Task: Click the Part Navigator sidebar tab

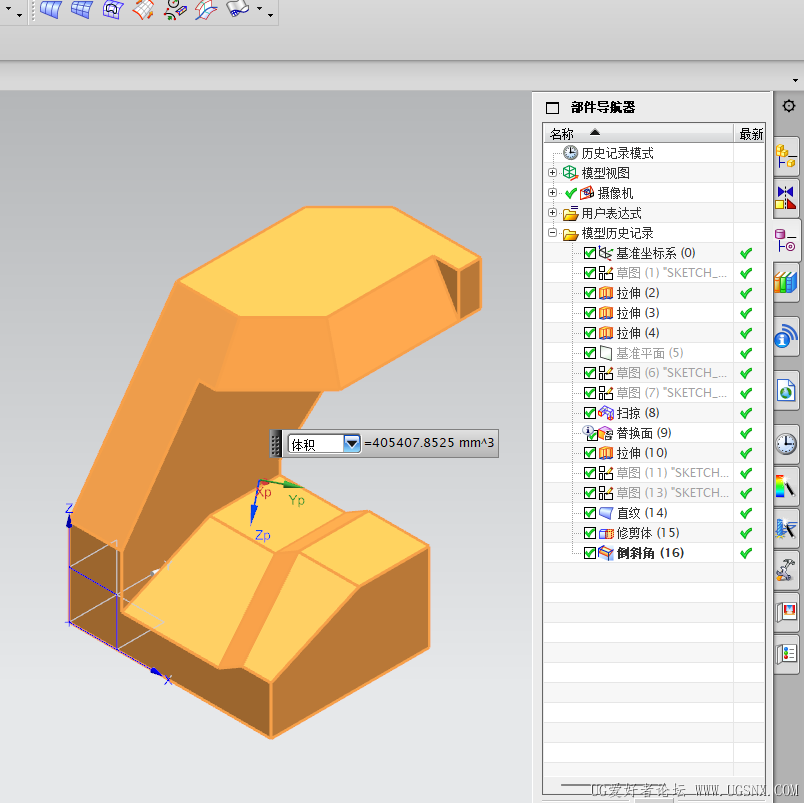Action: pos(786,240)
